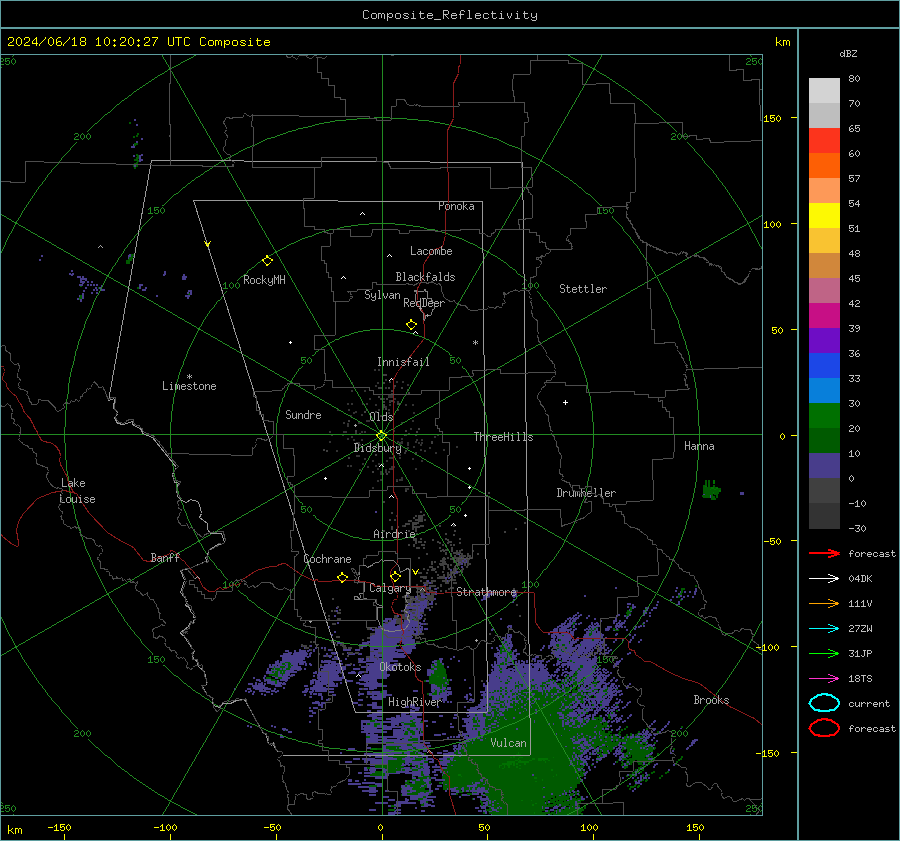Pick the dark green 20 dBZ swatch

pyautogui.click(x=824, y=440)
